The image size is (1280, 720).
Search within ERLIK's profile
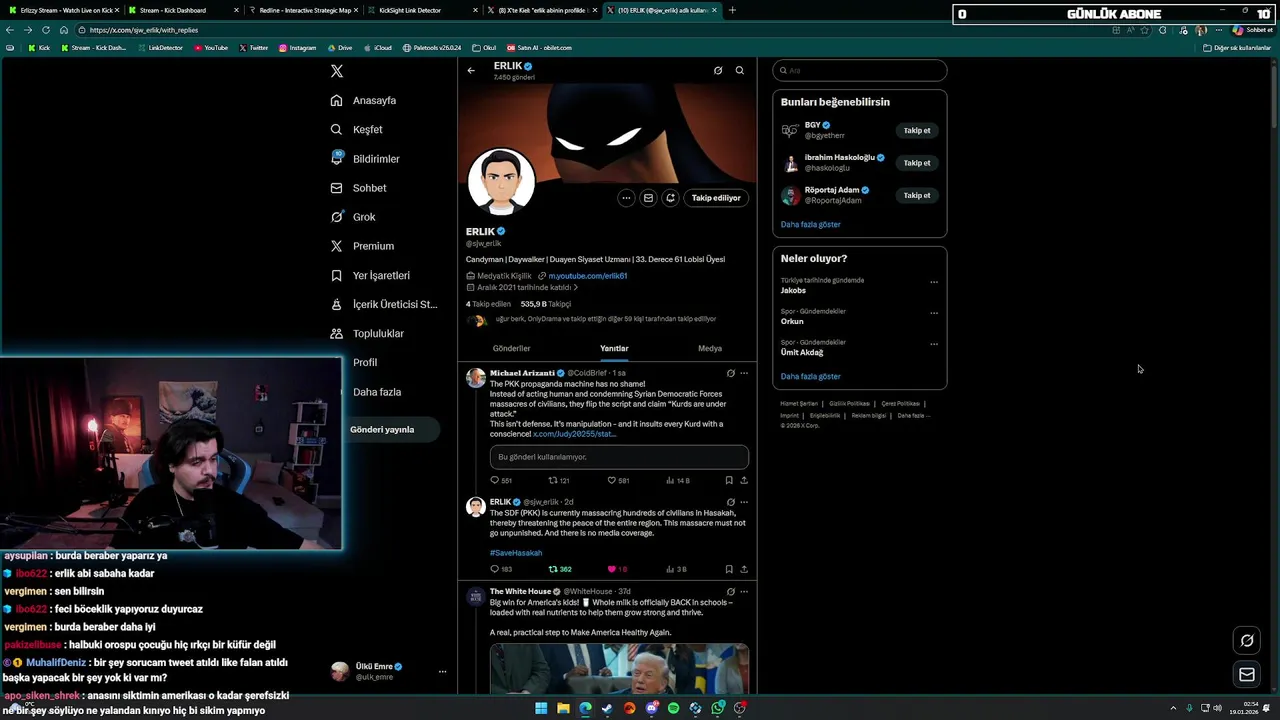pos(740,70)
